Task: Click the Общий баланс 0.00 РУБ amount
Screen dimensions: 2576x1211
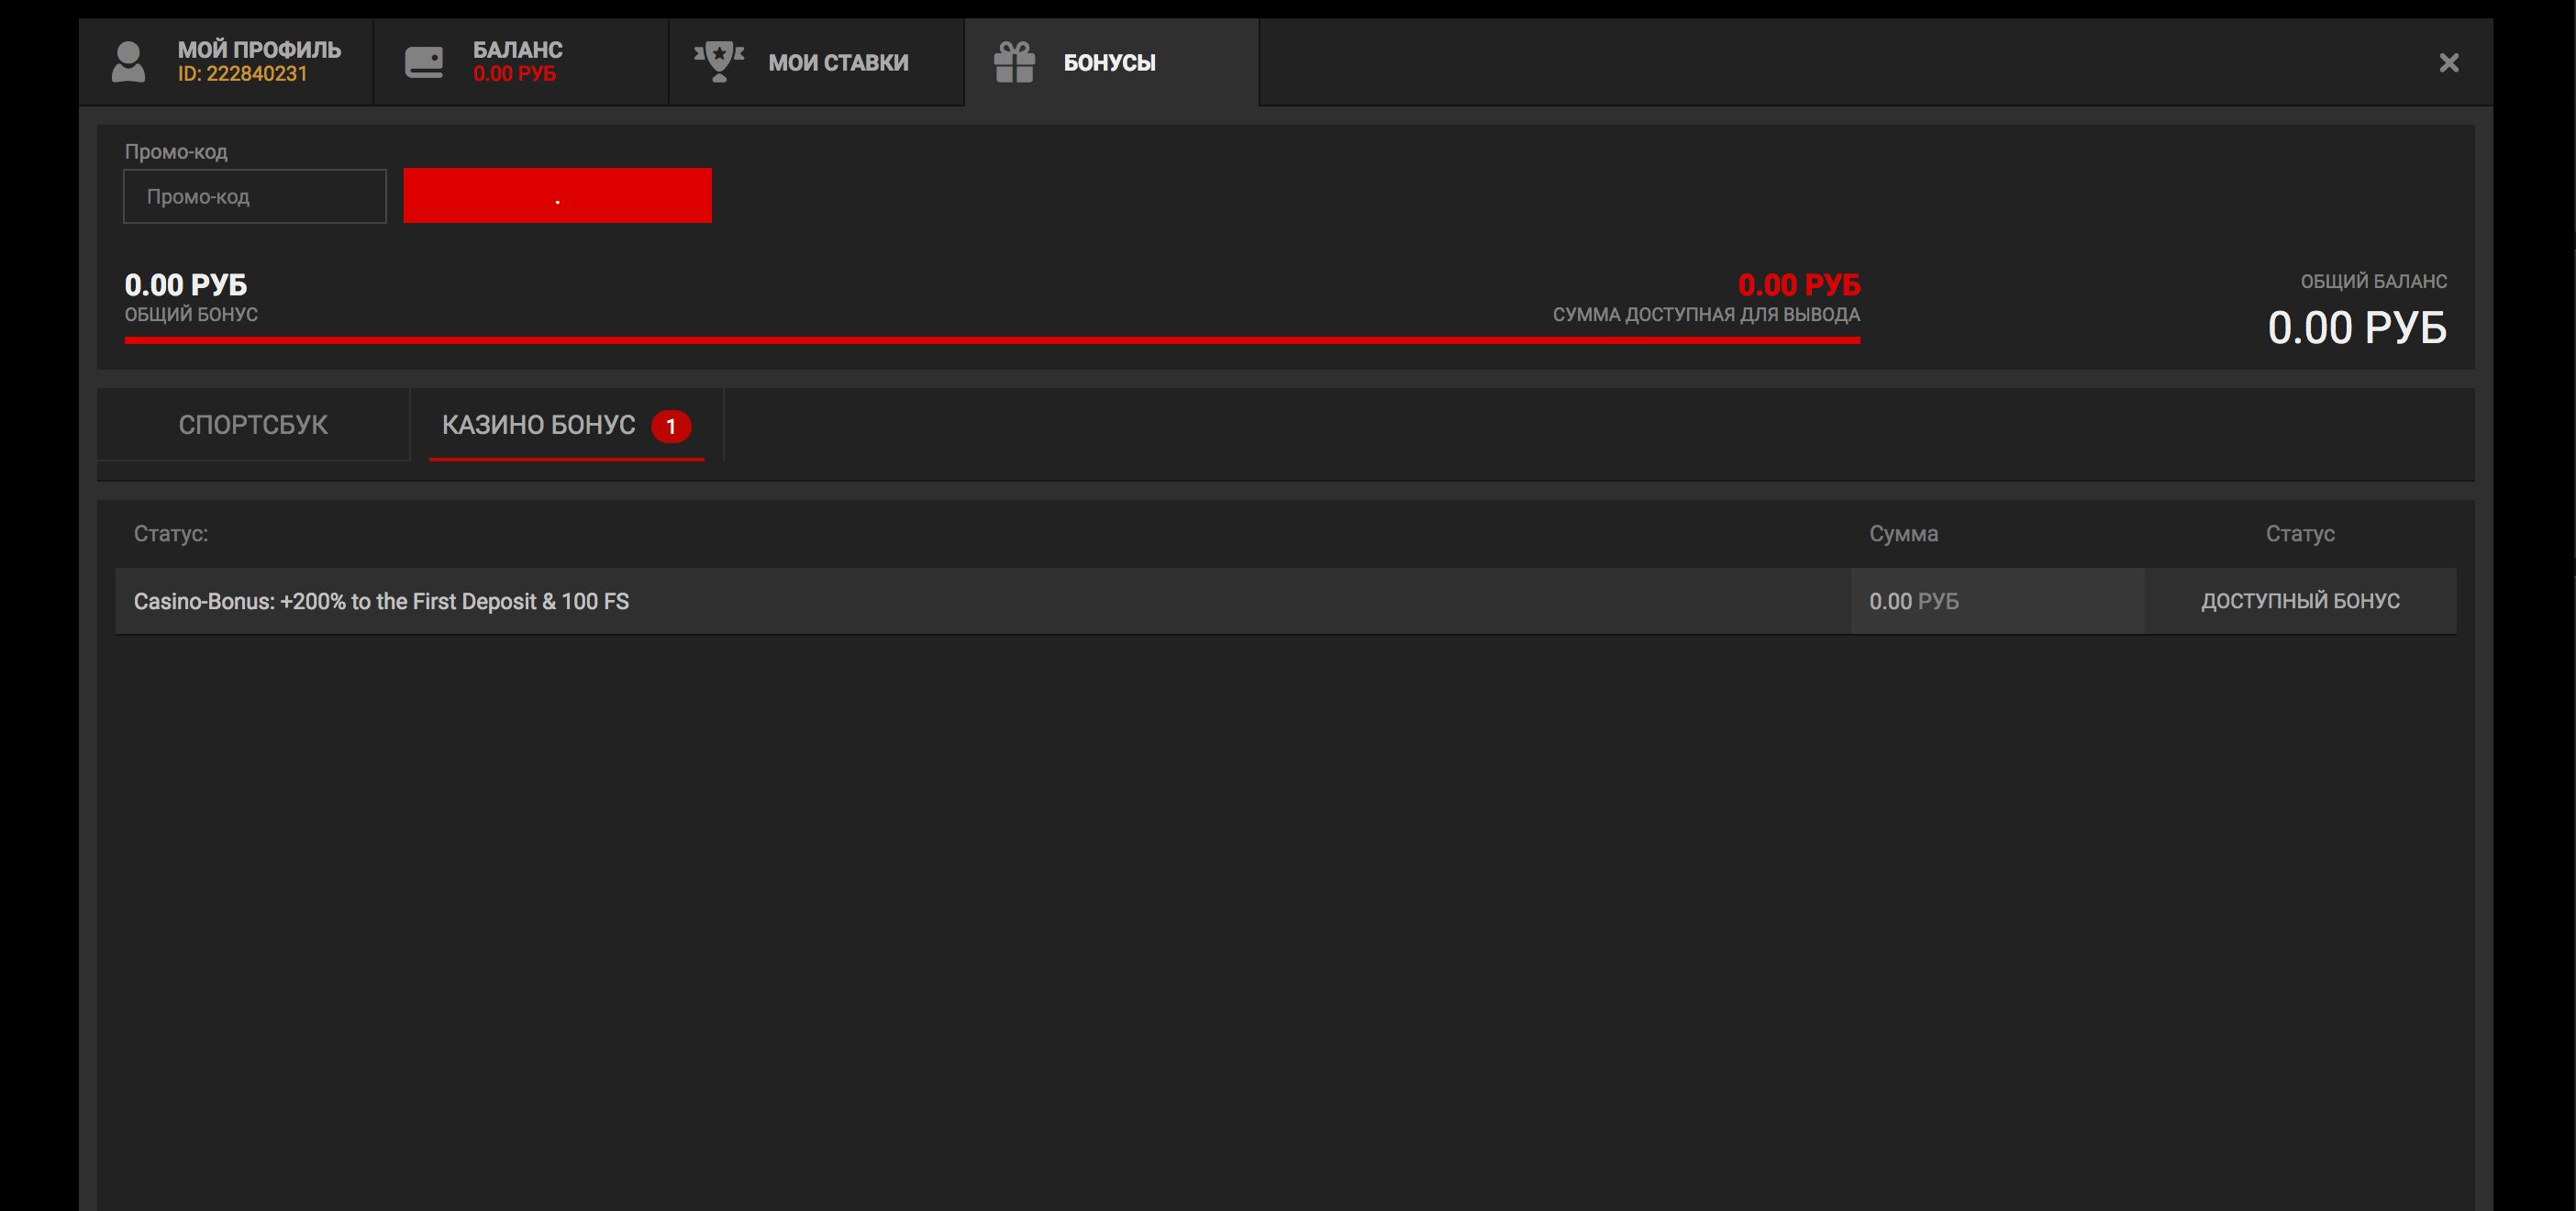Action: point(2356,328)
